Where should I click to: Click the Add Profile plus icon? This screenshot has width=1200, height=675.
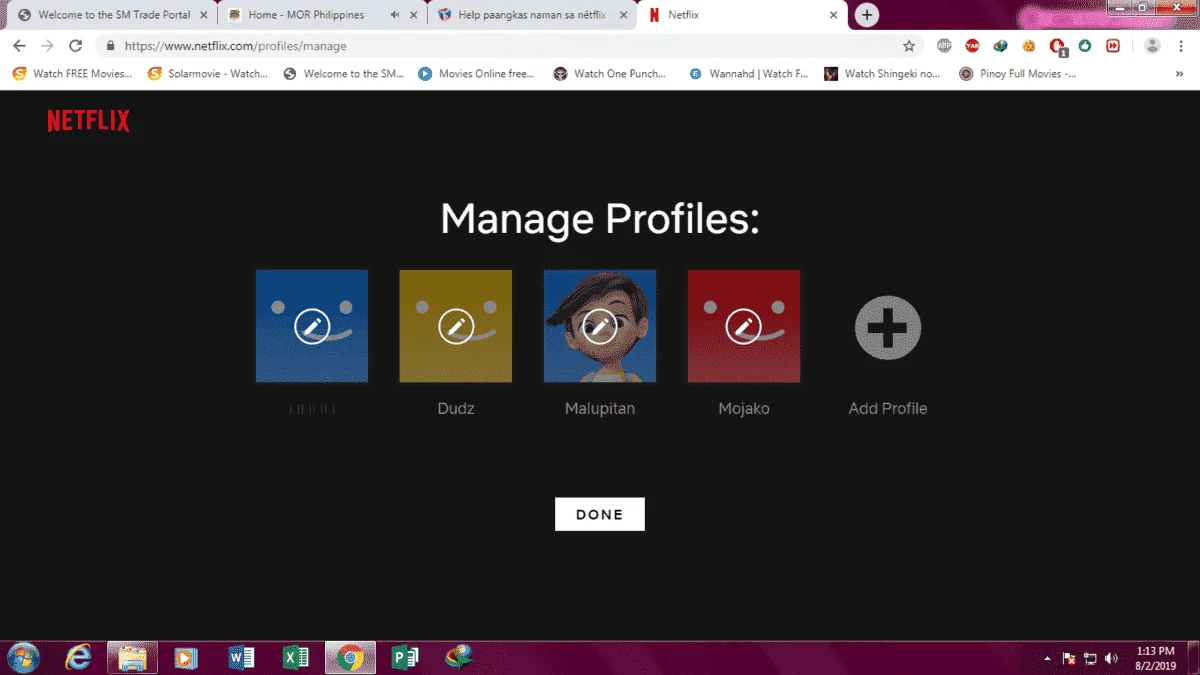coord(888,327)
